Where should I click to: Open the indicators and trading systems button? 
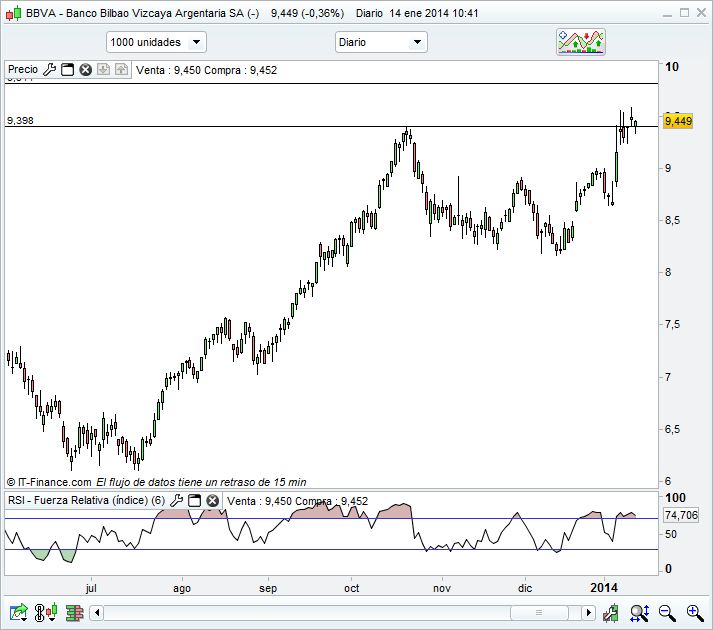pyautogui.click(x=581, y=42)
